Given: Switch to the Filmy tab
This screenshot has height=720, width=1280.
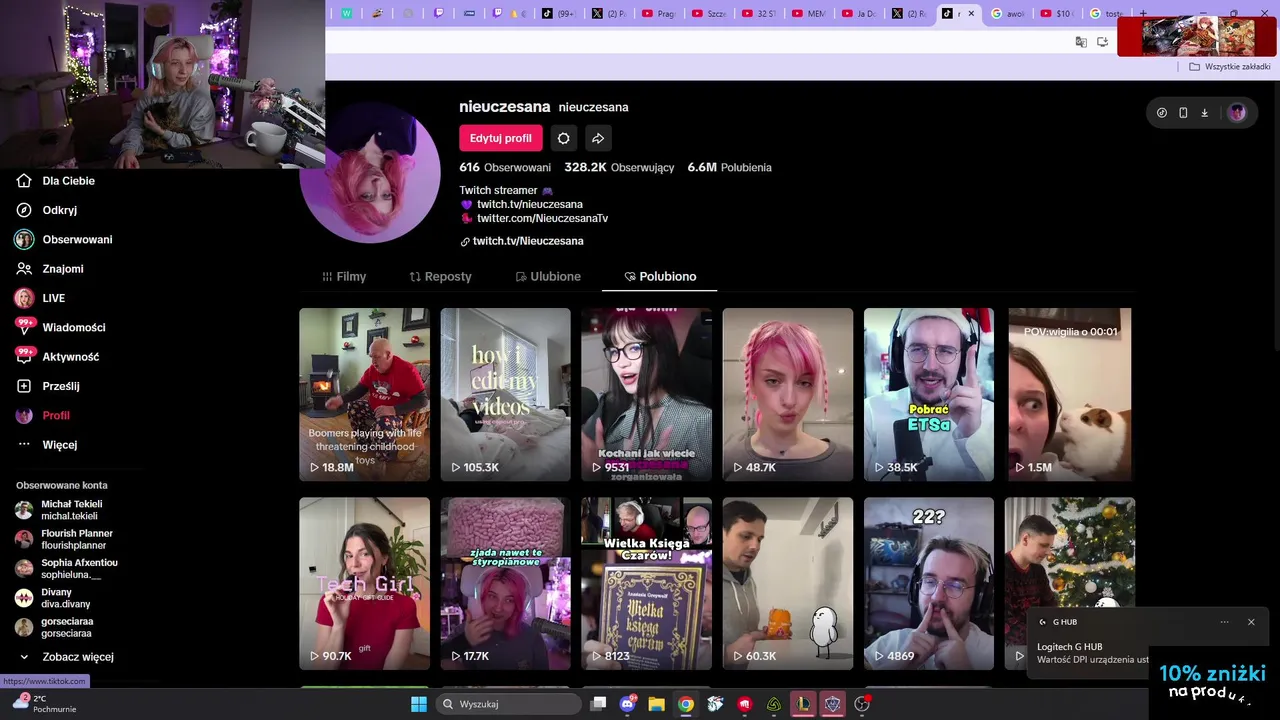Looking at the screenshot, I should 344,277.
